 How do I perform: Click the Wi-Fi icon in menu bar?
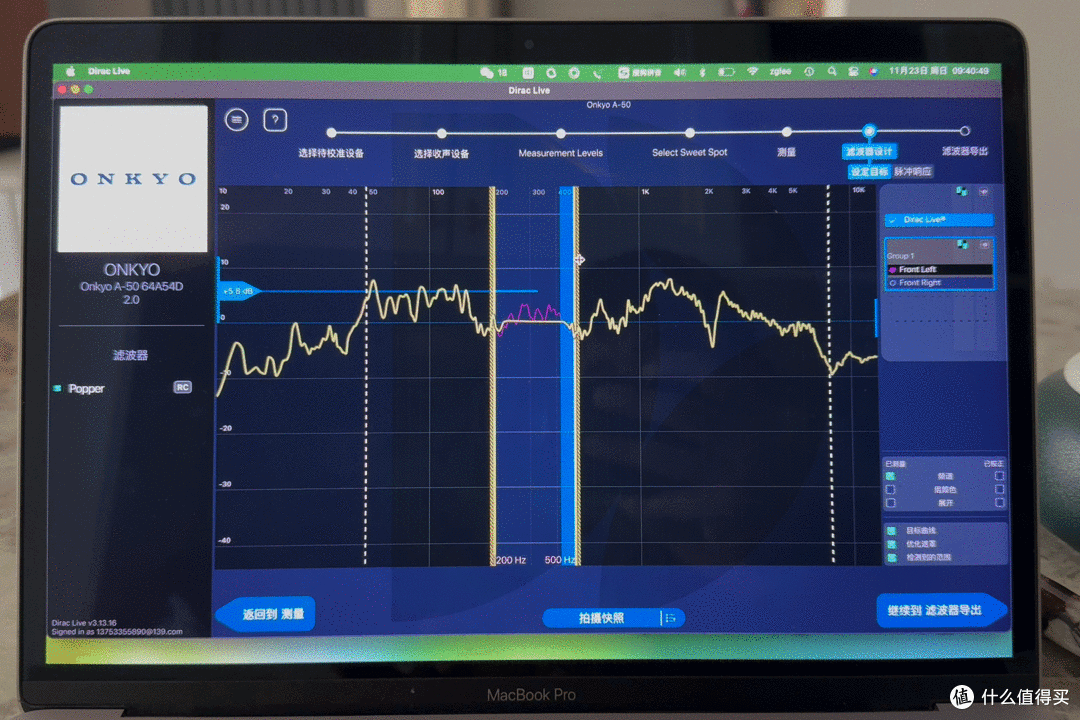[753, 71]
